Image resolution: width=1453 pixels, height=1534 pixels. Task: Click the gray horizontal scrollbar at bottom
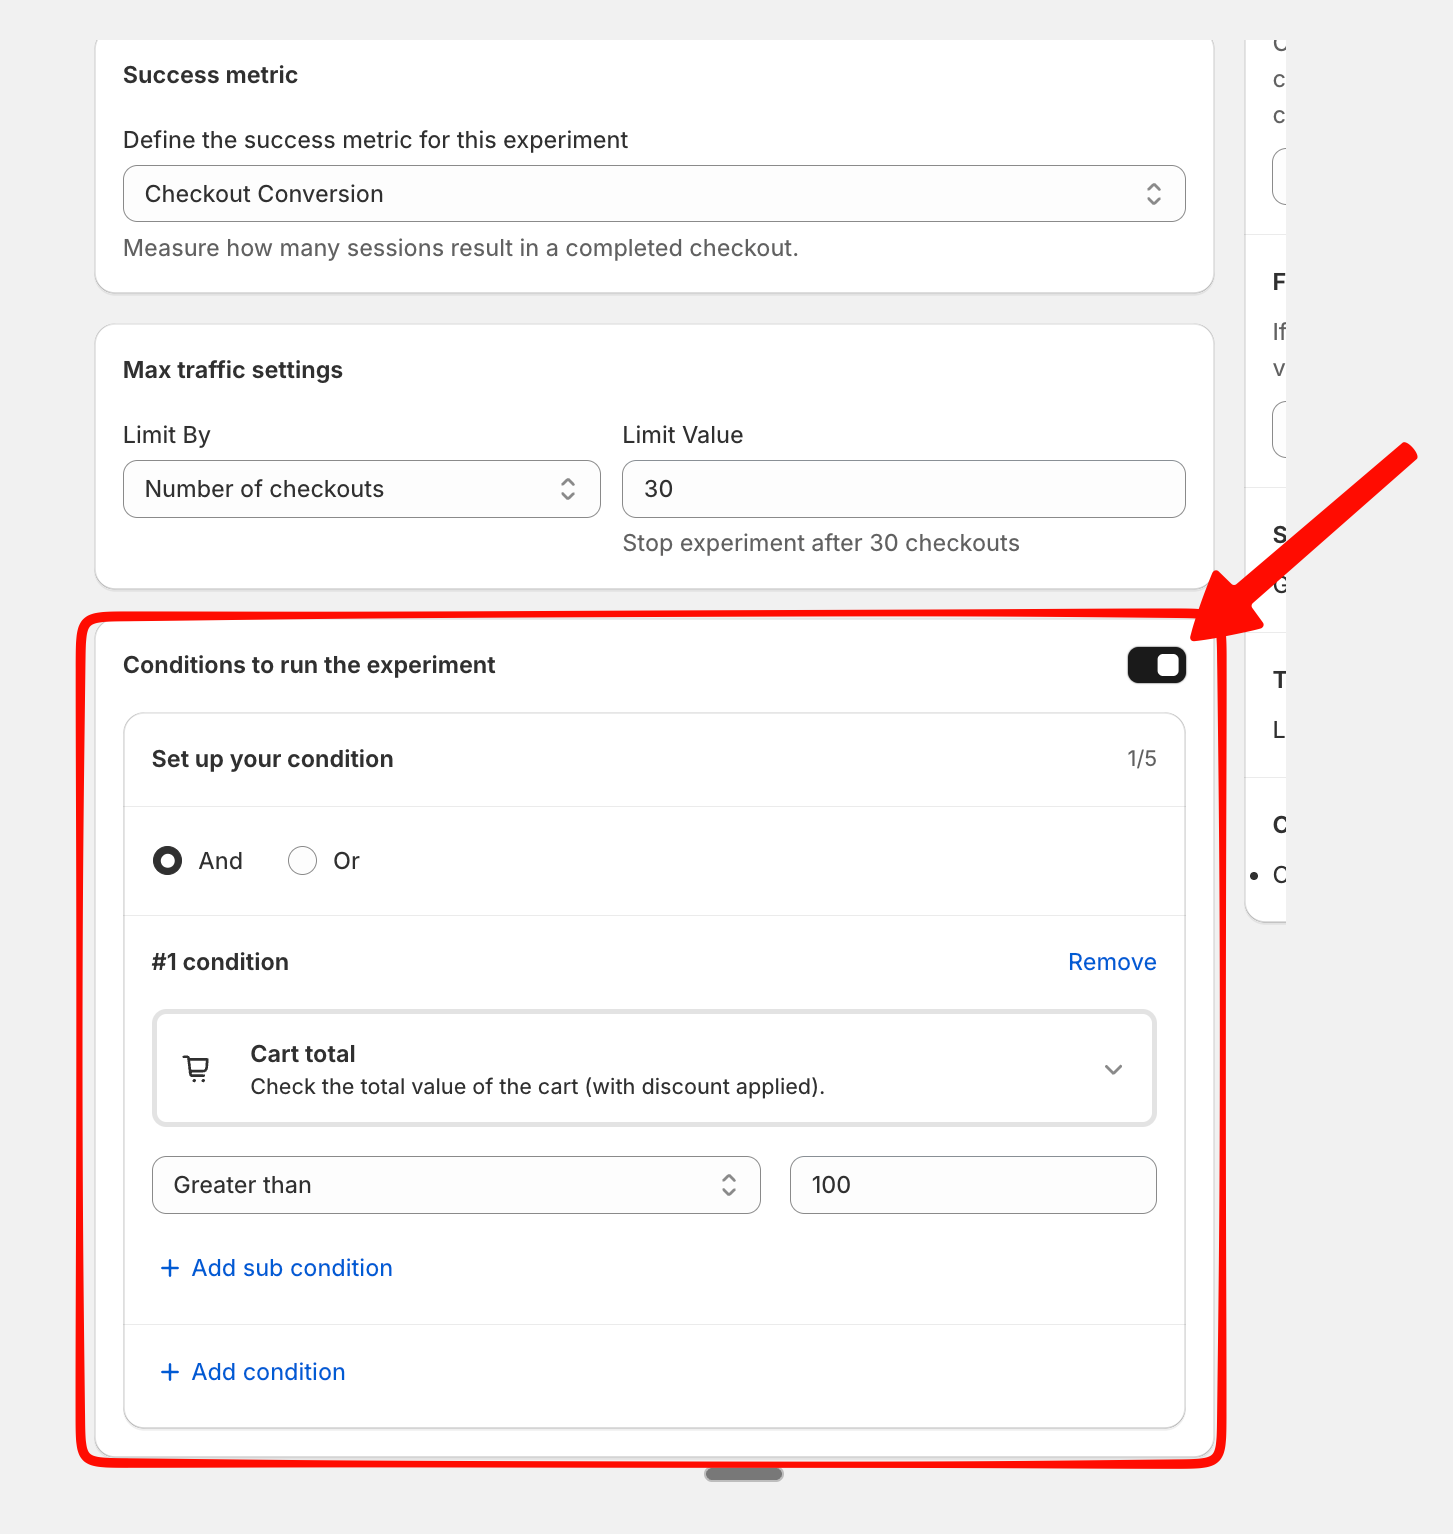click(x=744, y=1474)
